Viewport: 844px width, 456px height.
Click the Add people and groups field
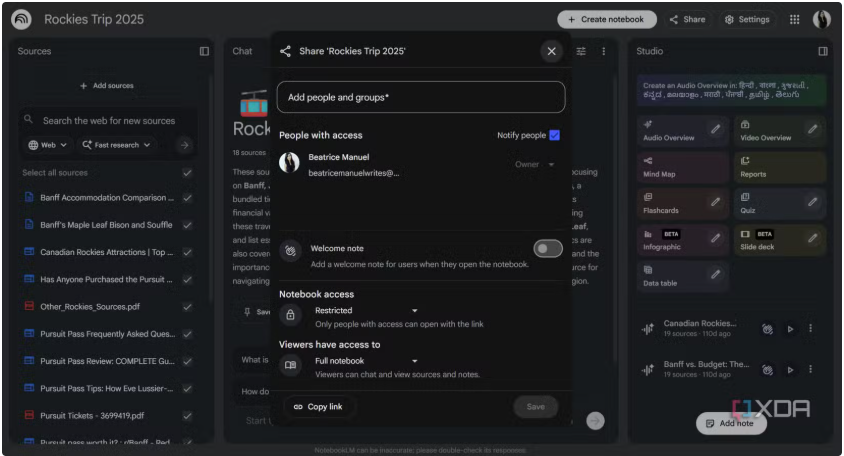coord(421,97)
